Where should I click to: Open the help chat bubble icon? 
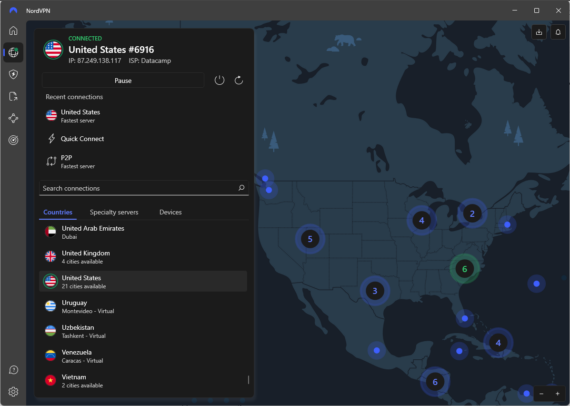13,370
